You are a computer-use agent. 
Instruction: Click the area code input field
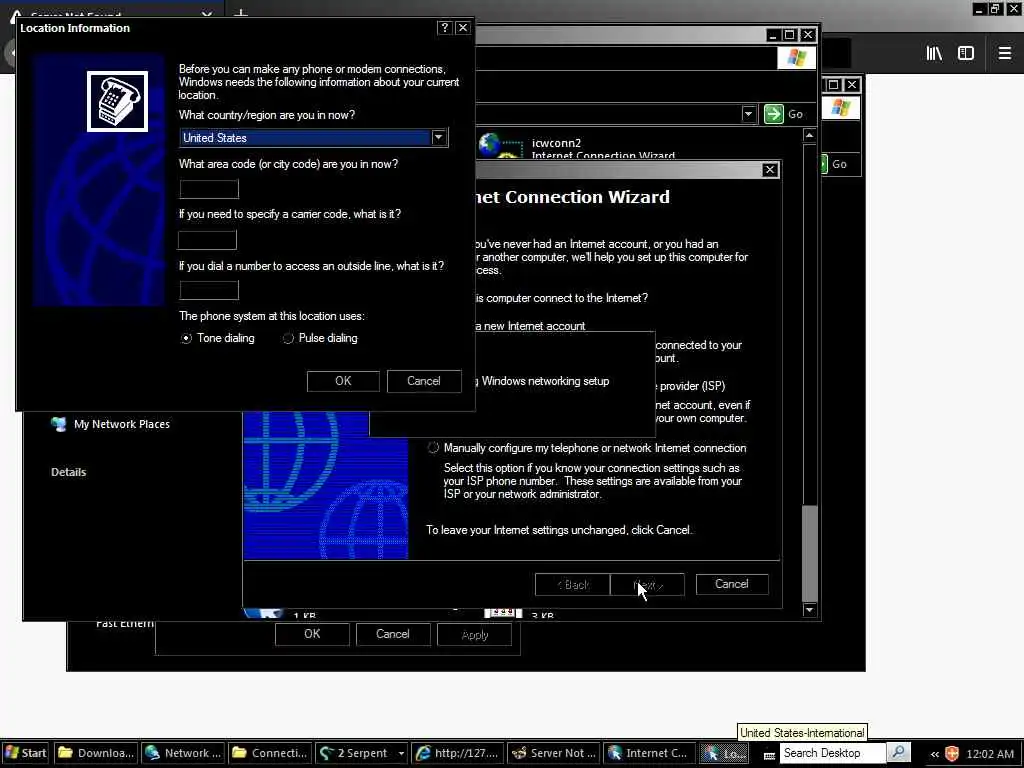209,189
